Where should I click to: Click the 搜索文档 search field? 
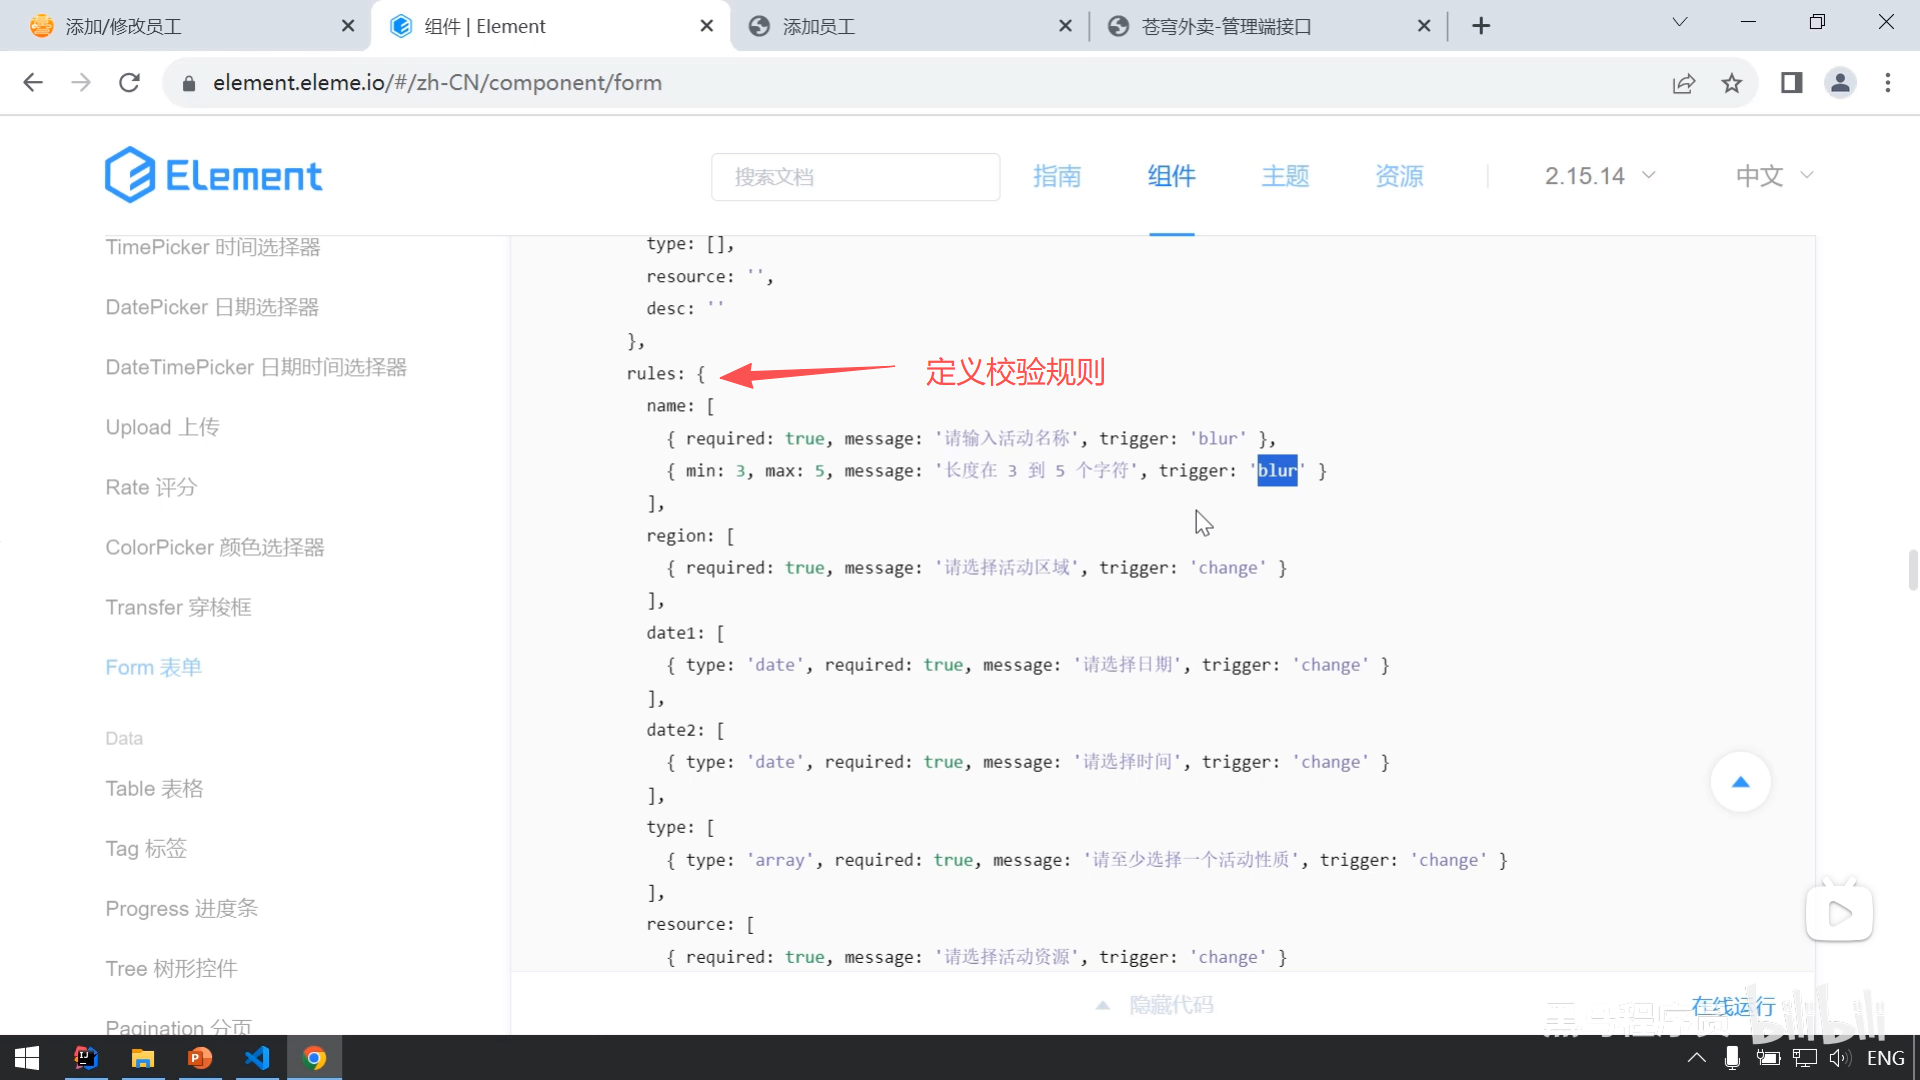(855, 177)
